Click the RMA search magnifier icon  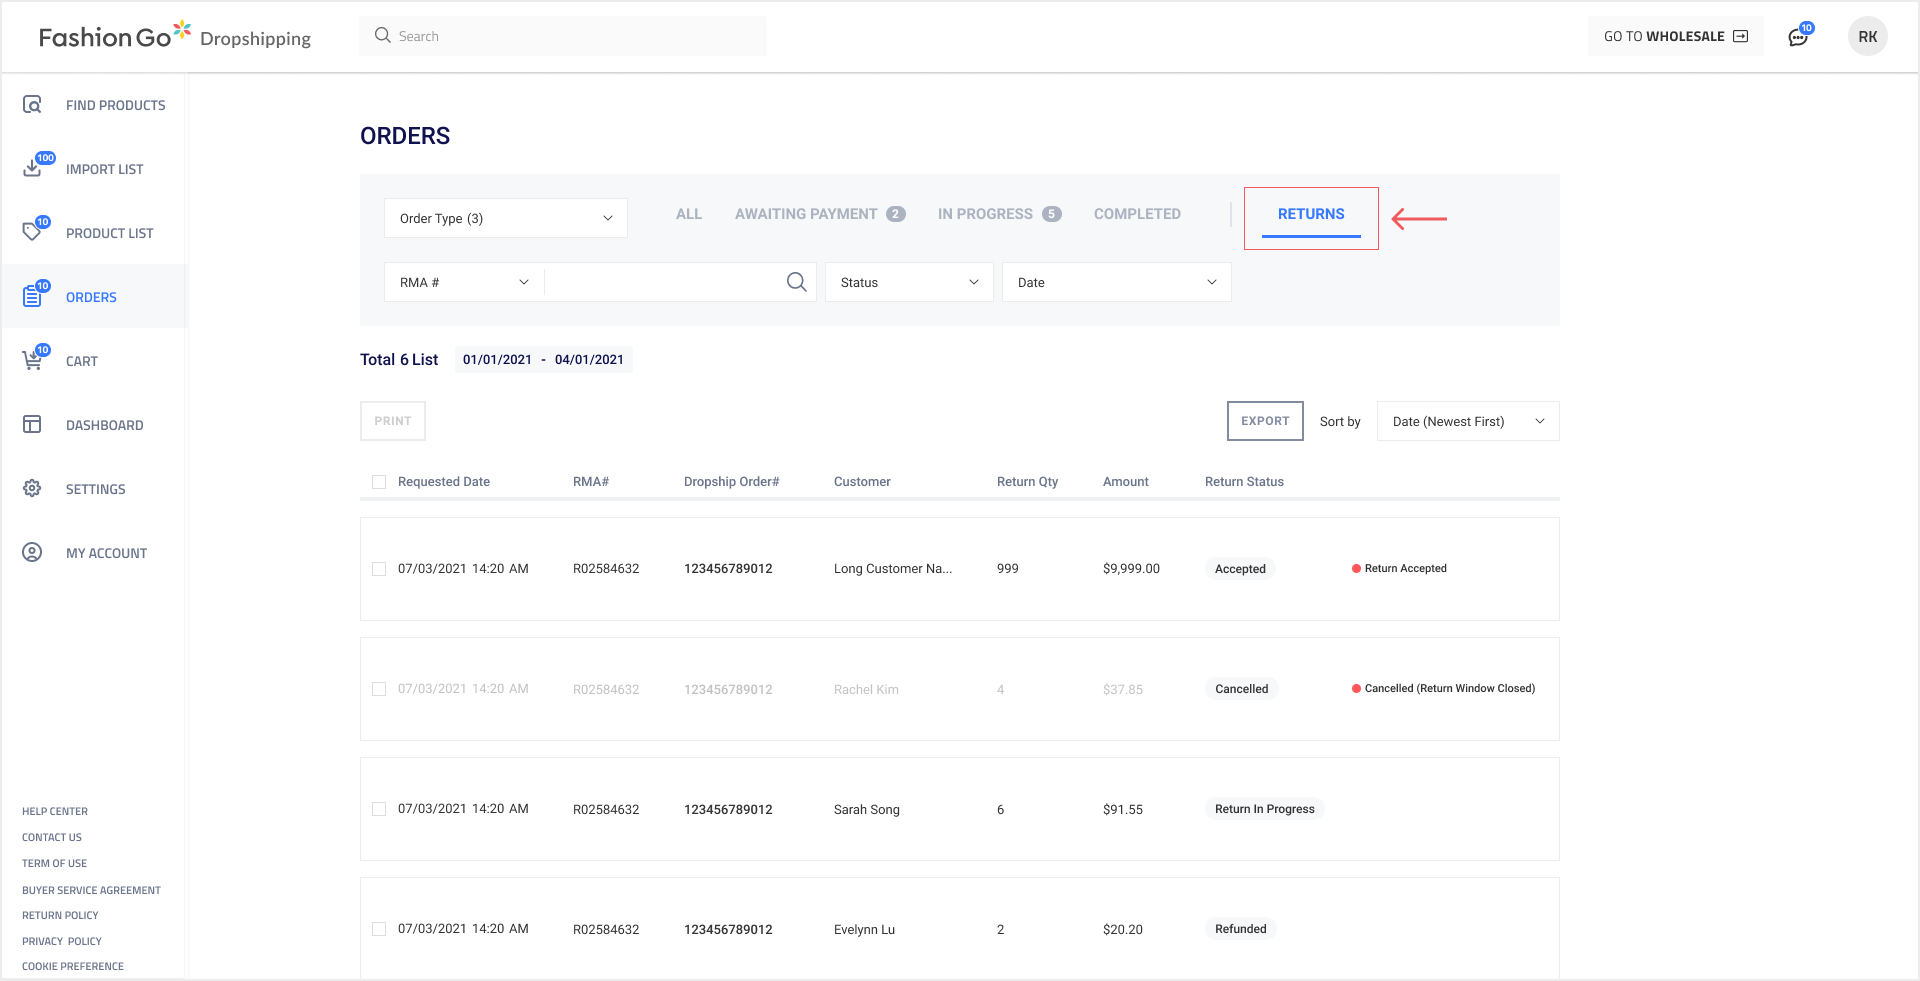(796, 282)
